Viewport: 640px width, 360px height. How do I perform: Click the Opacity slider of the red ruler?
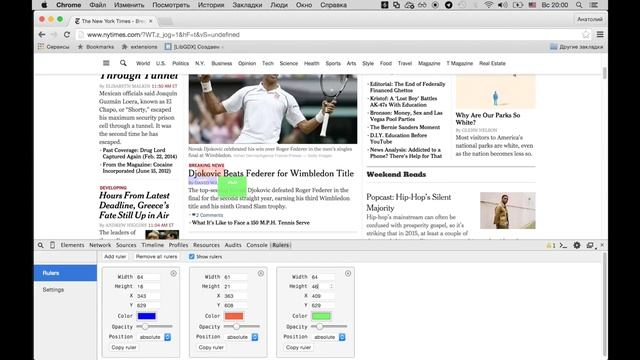242,327
